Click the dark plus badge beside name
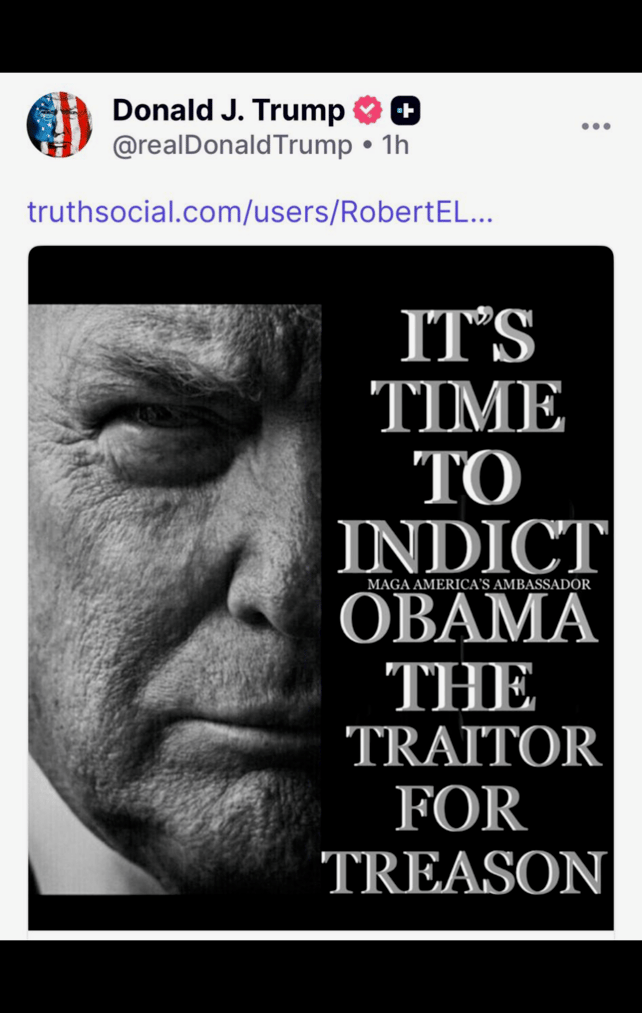The image size is (642, 1013). click(406, 111)
